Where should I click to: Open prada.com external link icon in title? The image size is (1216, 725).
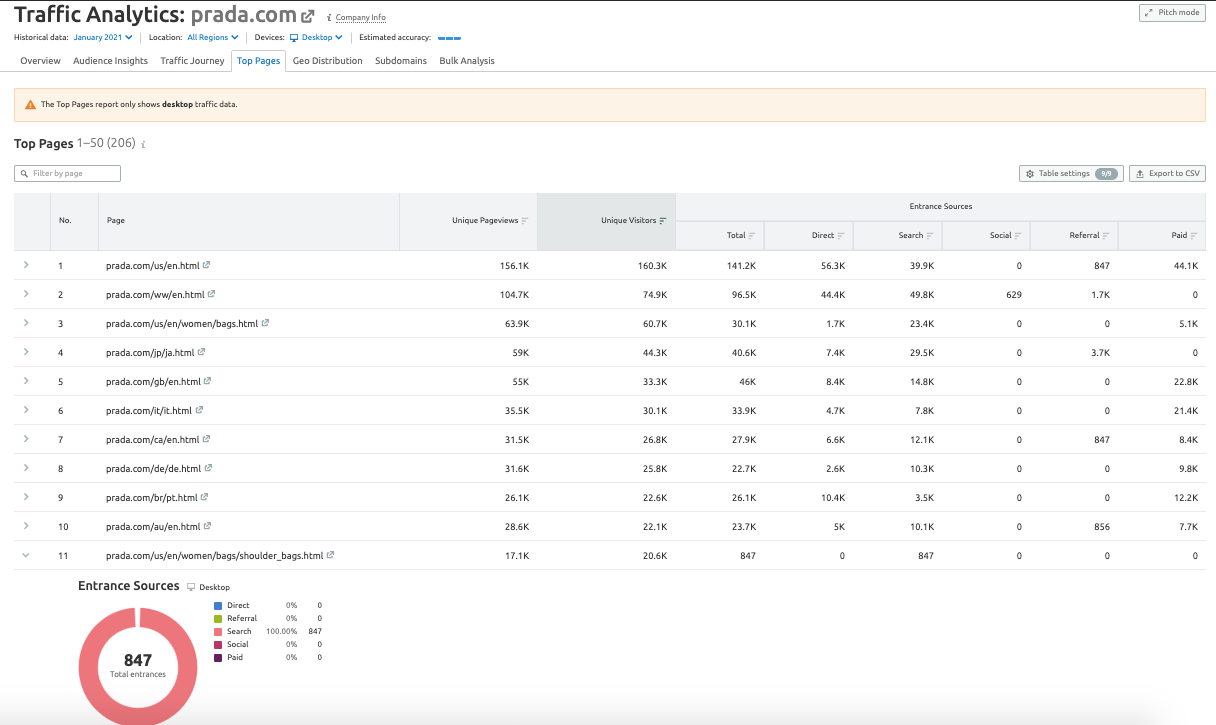coord(308,16)
